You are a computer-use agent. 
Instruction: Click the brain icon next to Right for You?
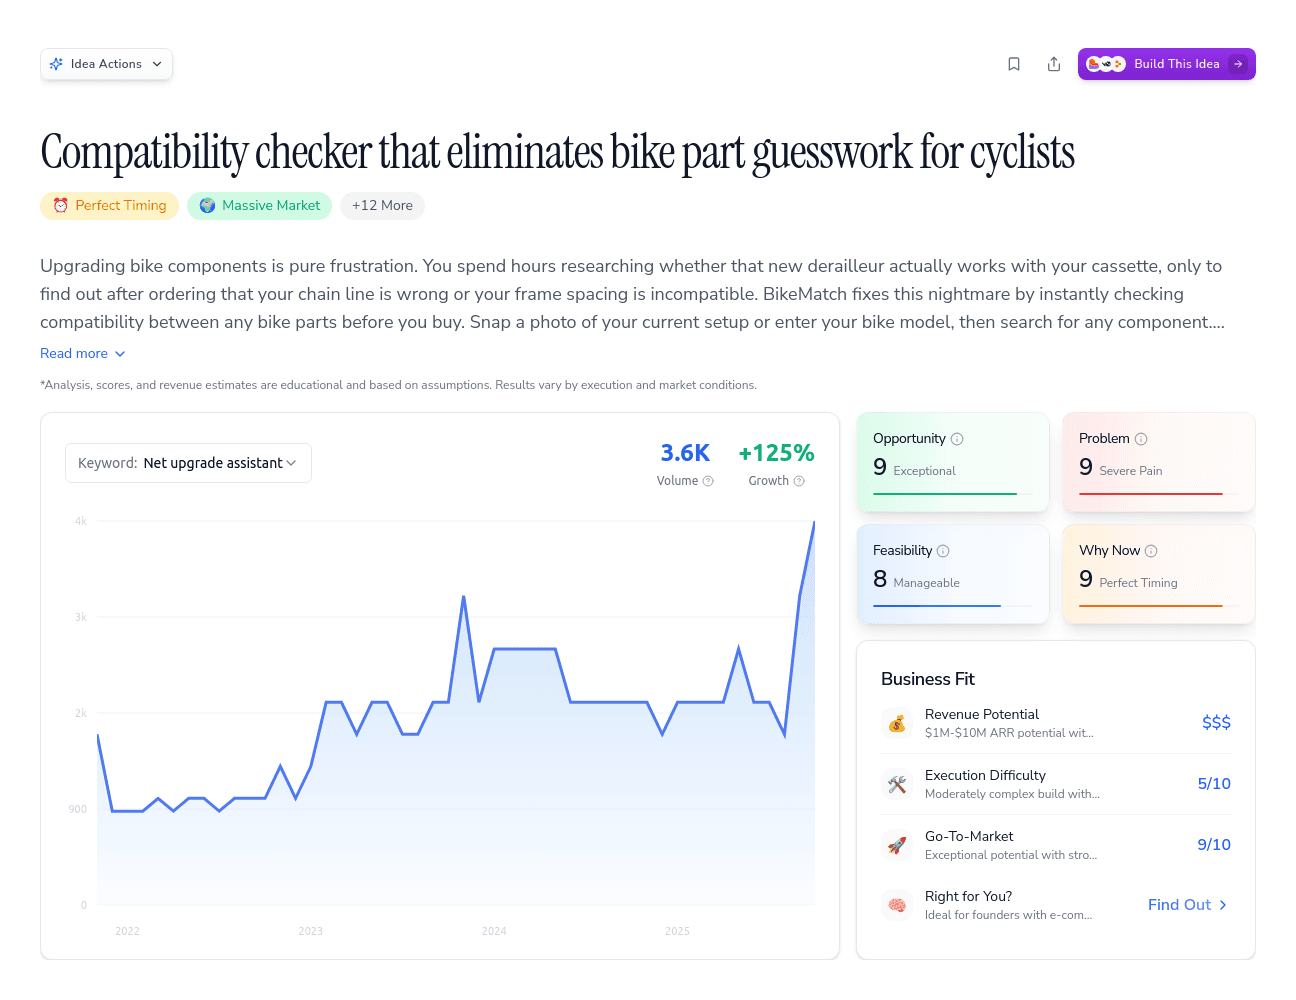[897, 904]
